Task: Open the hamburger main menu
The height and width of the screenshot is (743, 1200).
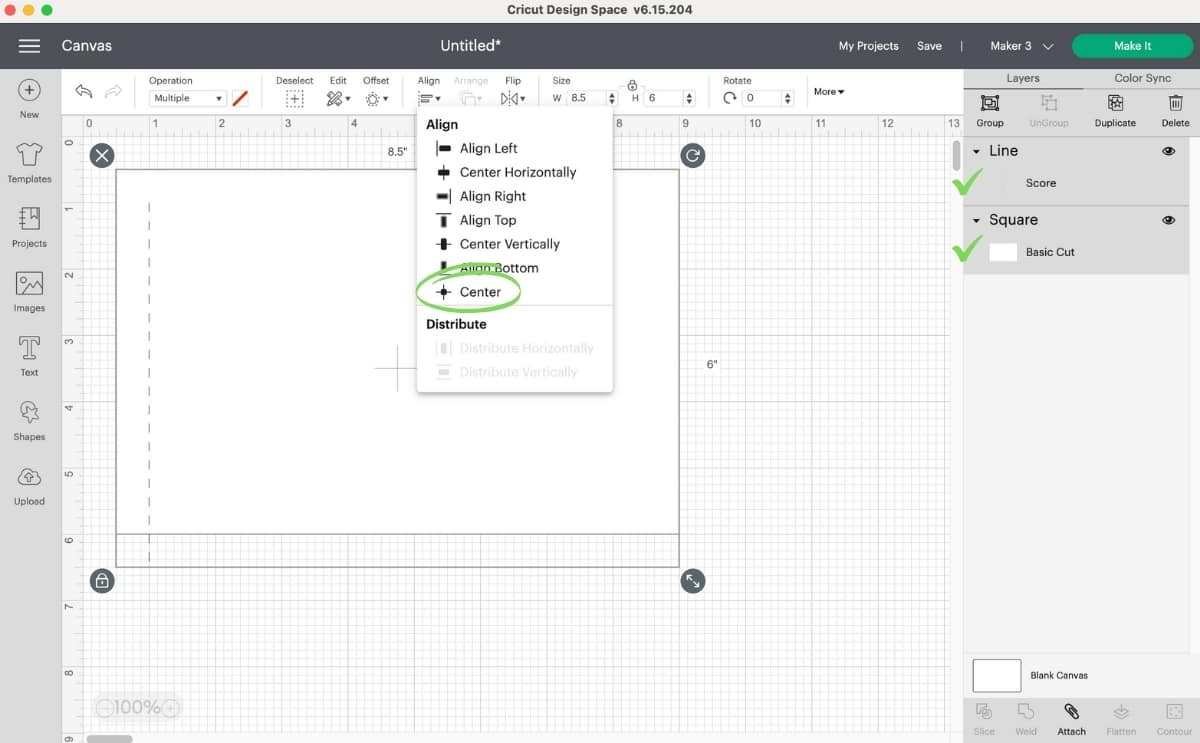Action: click(29, 46)
